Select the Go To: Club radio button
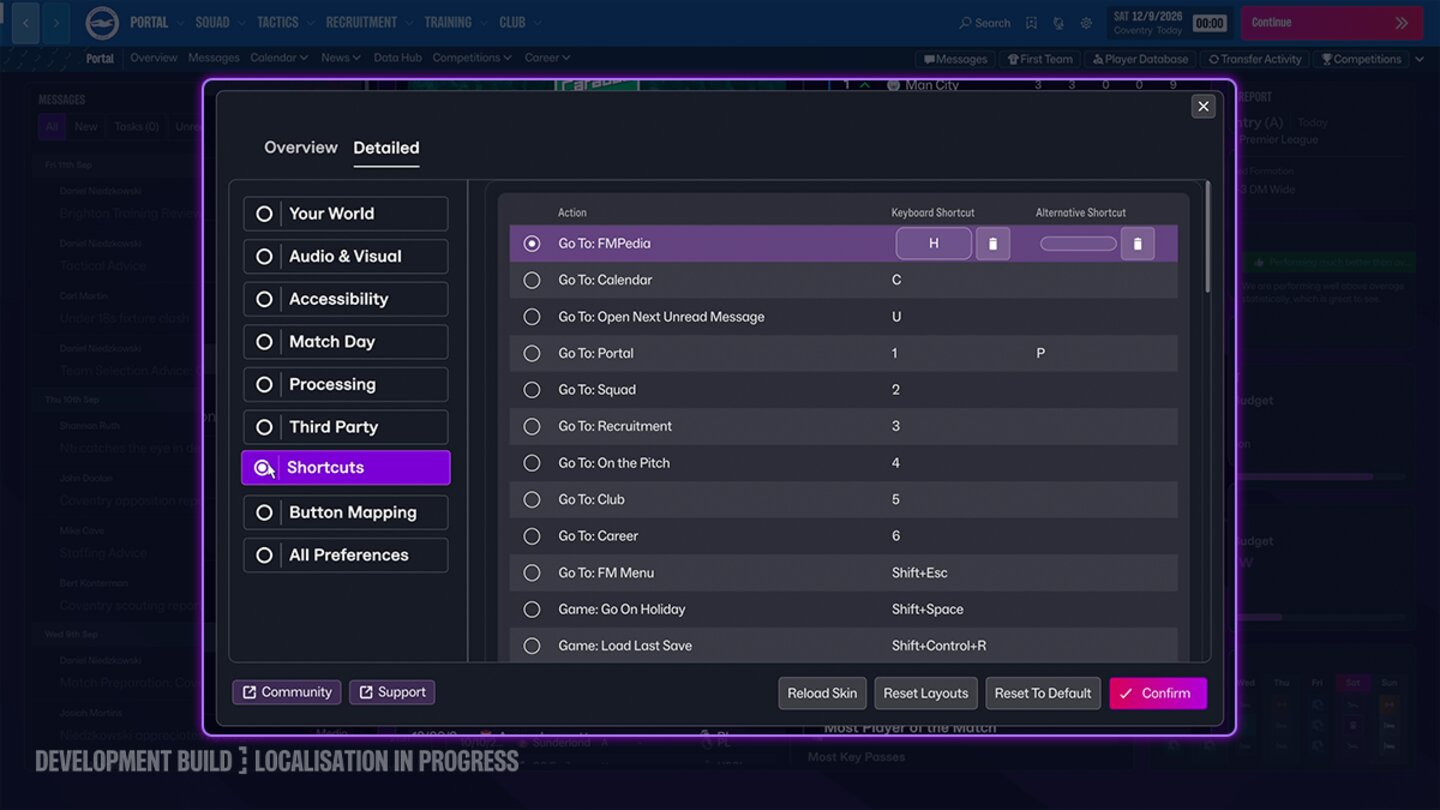 click(532, 499)
